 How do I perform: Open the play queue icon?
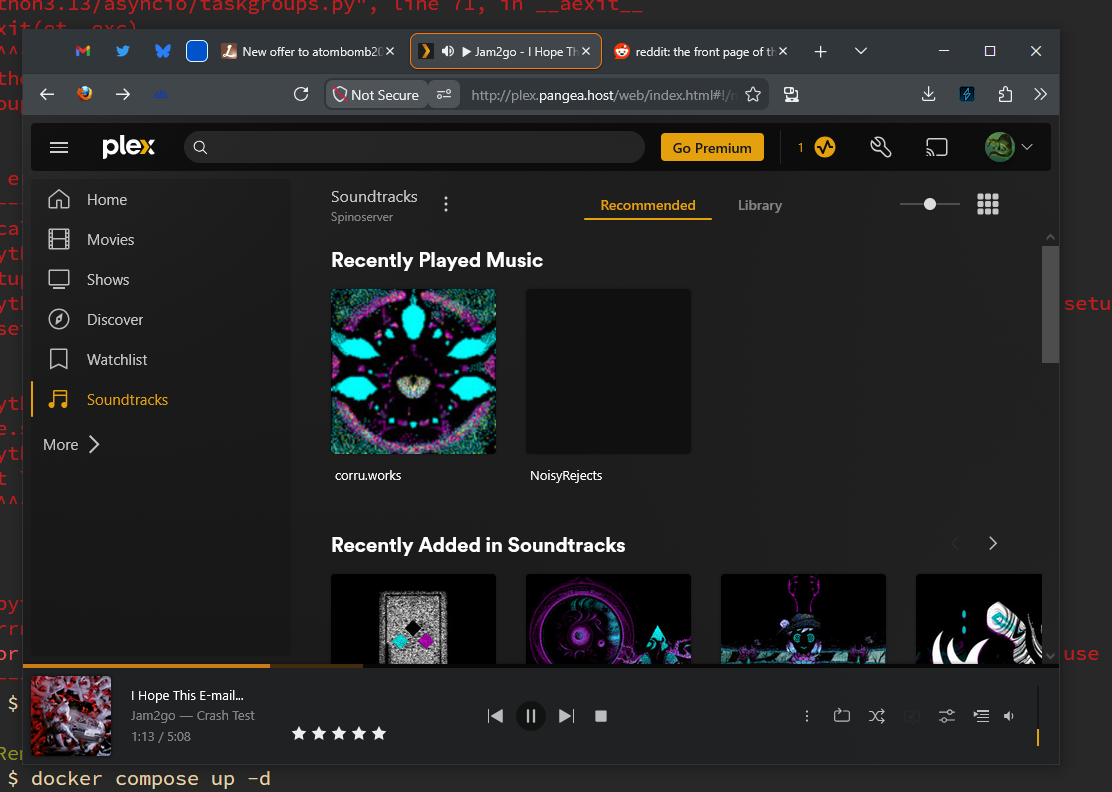click(982, 716)
